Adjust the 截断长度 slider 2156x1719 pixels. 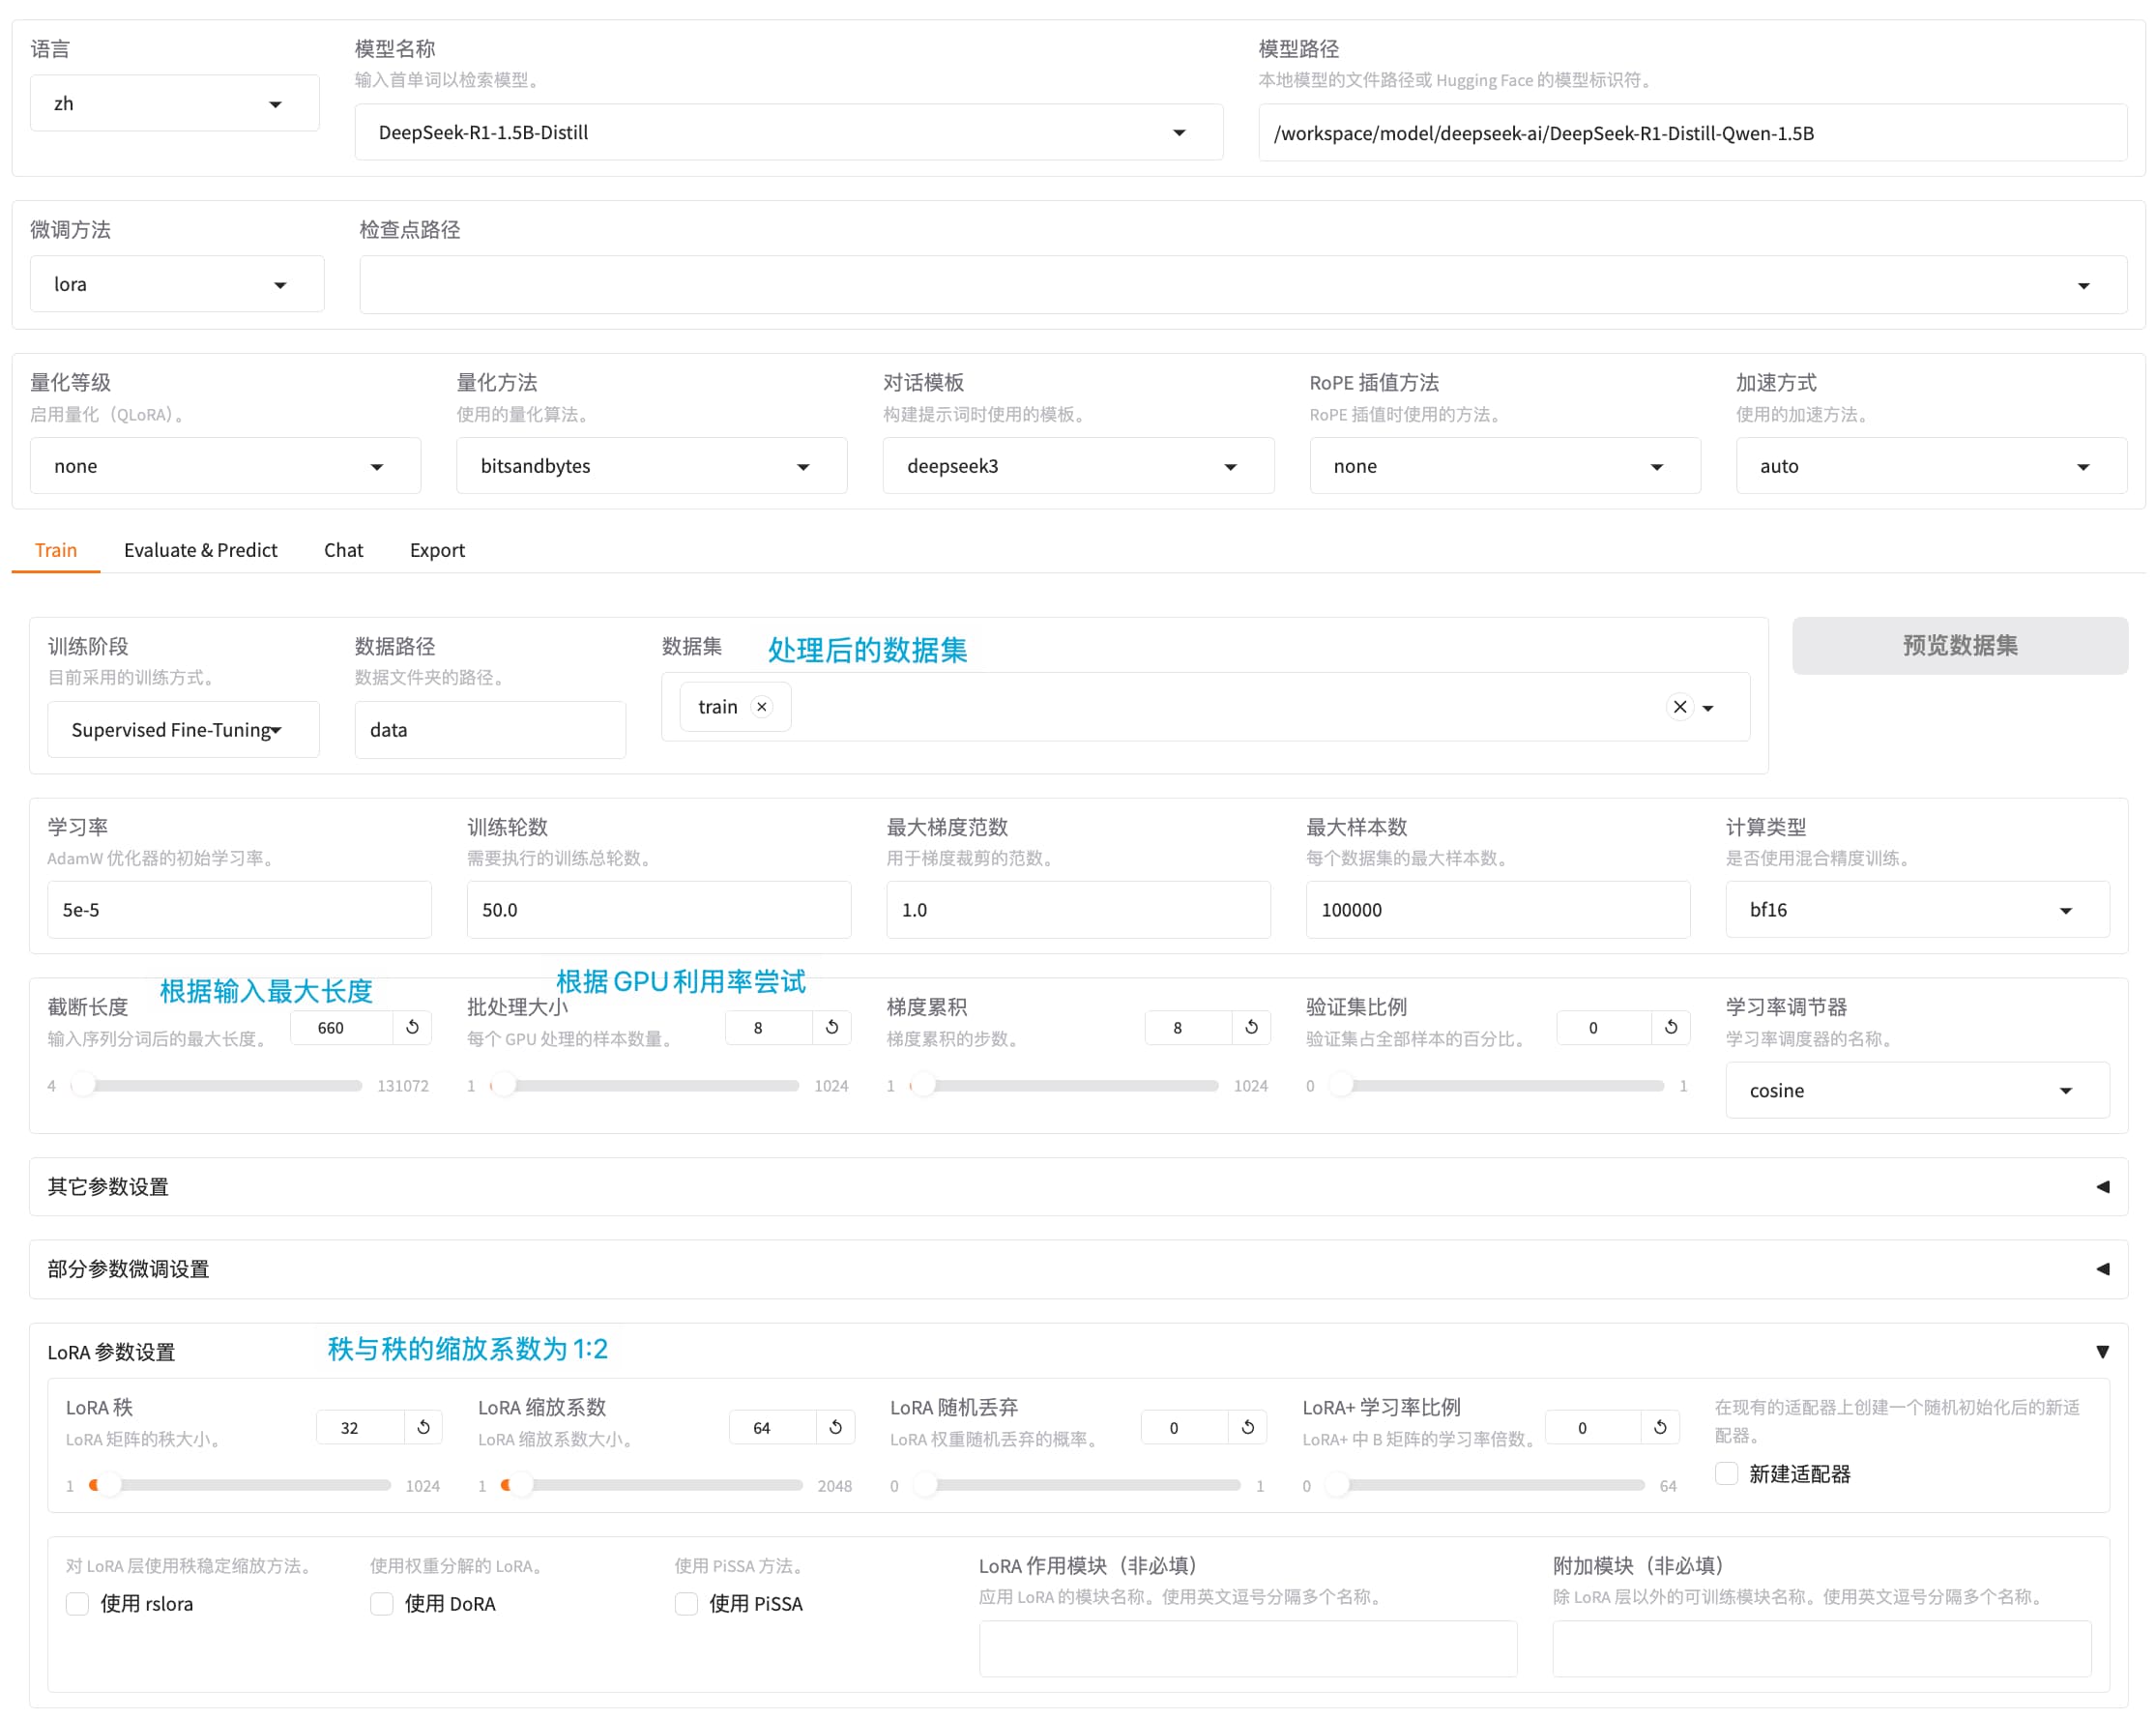coord(217,1085)
